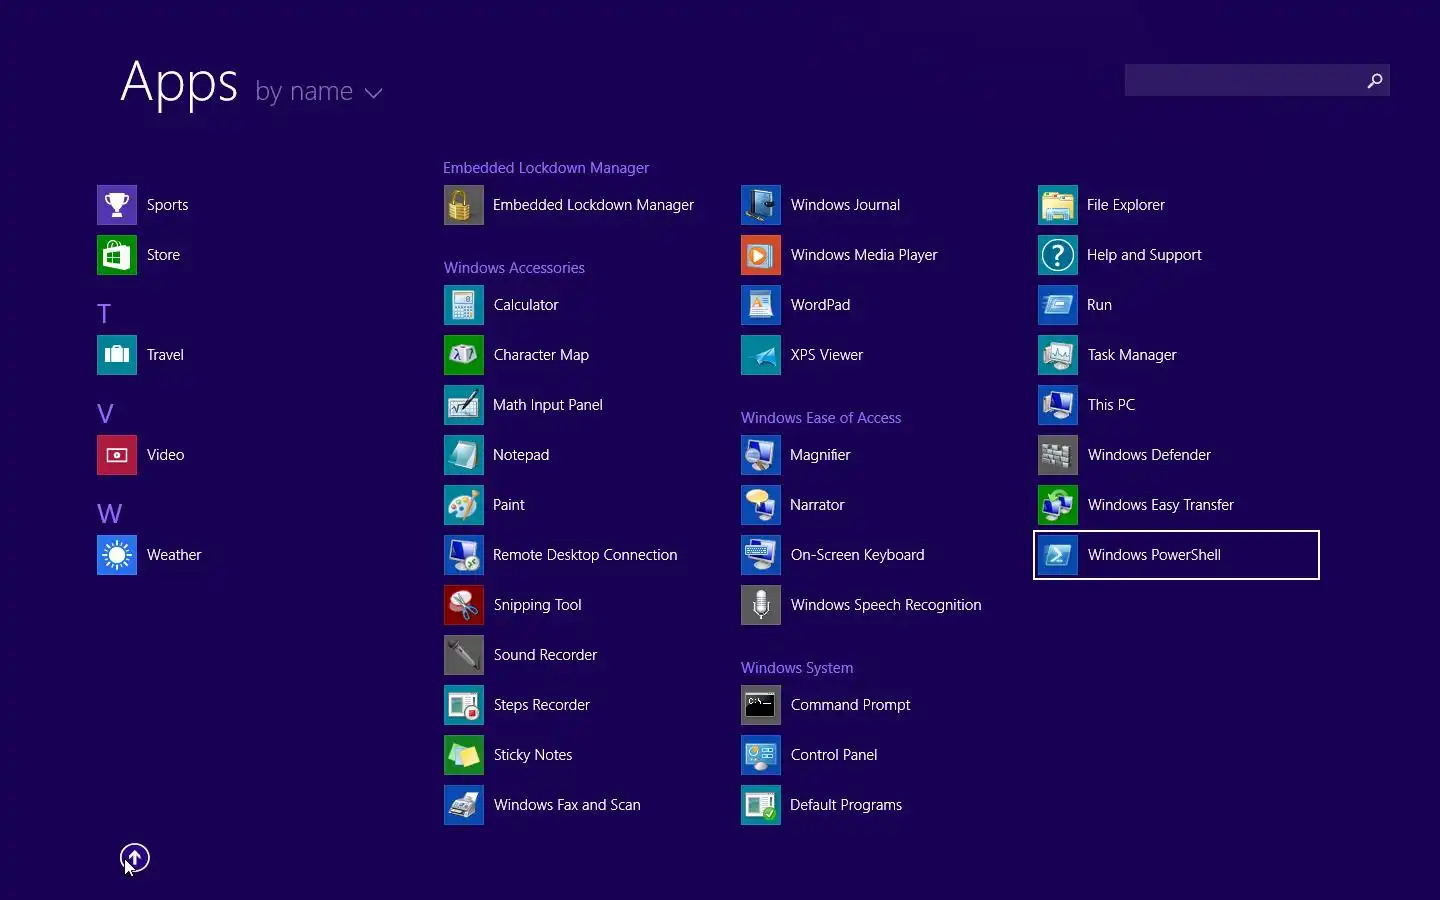Jump via the T letter heading
The width and height of the screenshot is (1440, 900).
(x=104, y=314)
